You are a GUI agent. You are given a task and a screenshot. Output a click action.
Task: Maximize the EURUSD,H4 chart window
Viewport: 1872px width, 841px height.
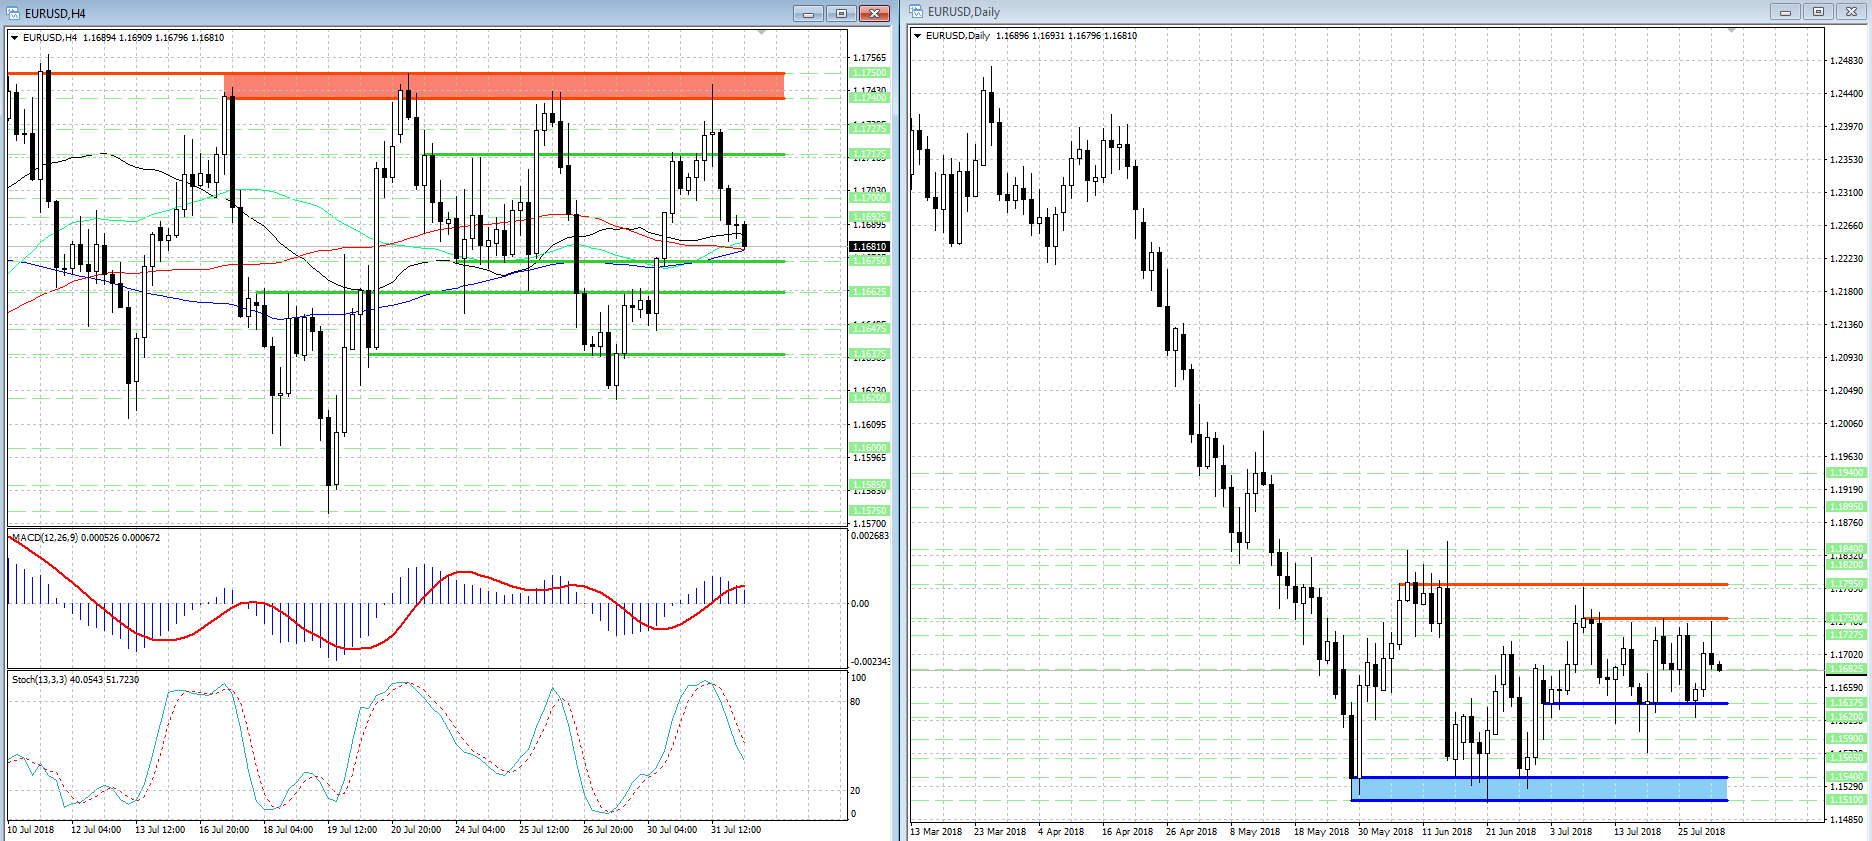click(841, 13)
